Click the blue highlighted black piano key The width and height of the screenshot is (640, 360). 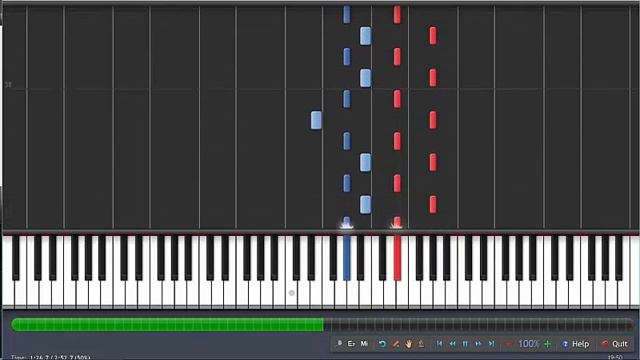347,258
